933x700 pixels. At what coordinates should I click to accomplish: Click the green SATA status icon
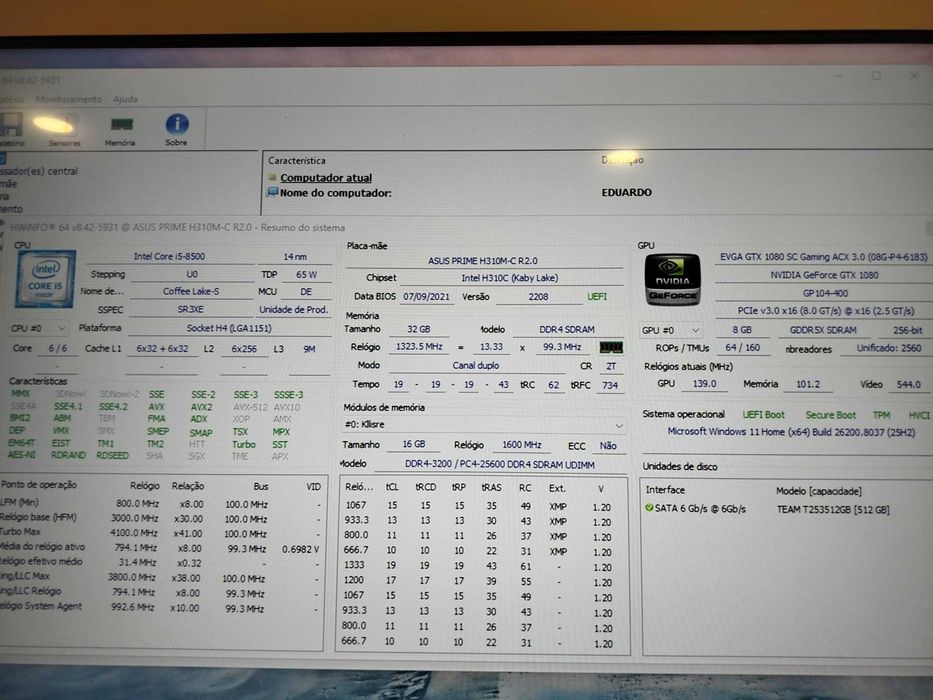(x=649, y=508)
